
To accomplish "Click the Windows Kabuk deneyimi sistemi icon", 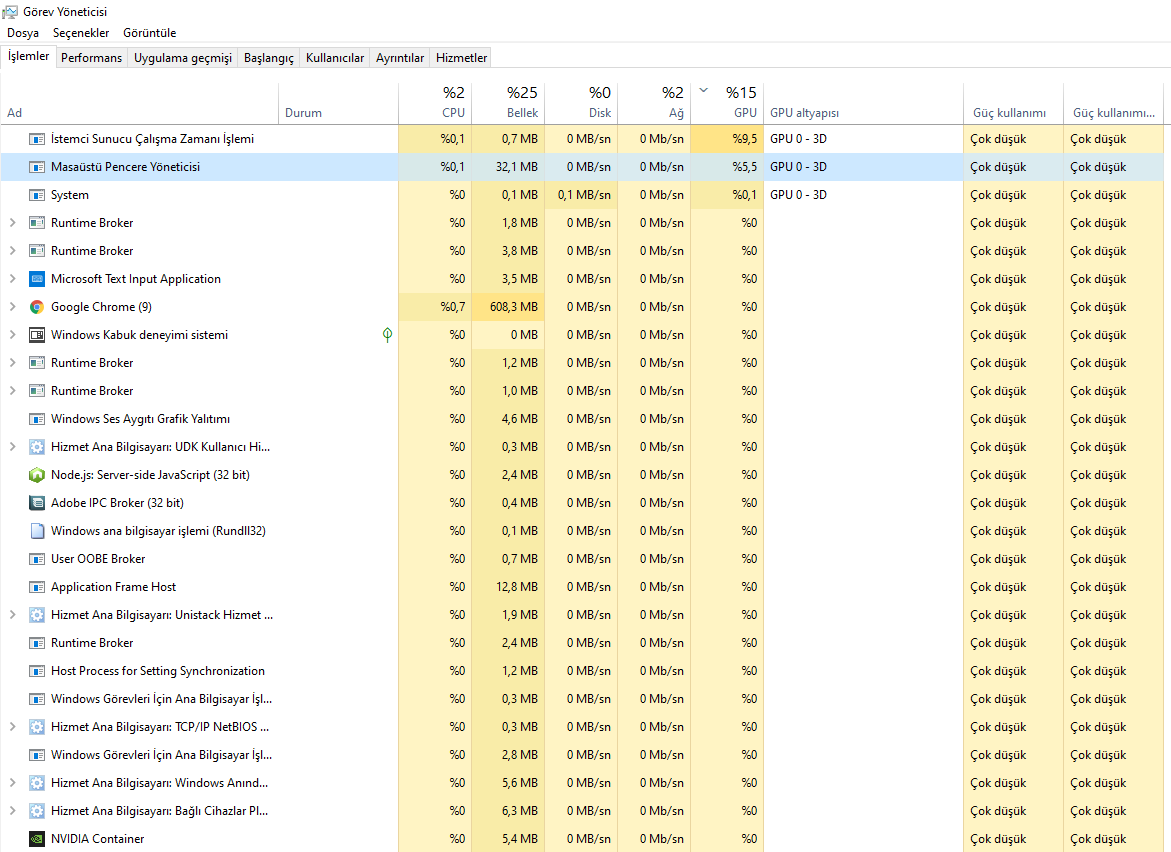I will (37, 335).
